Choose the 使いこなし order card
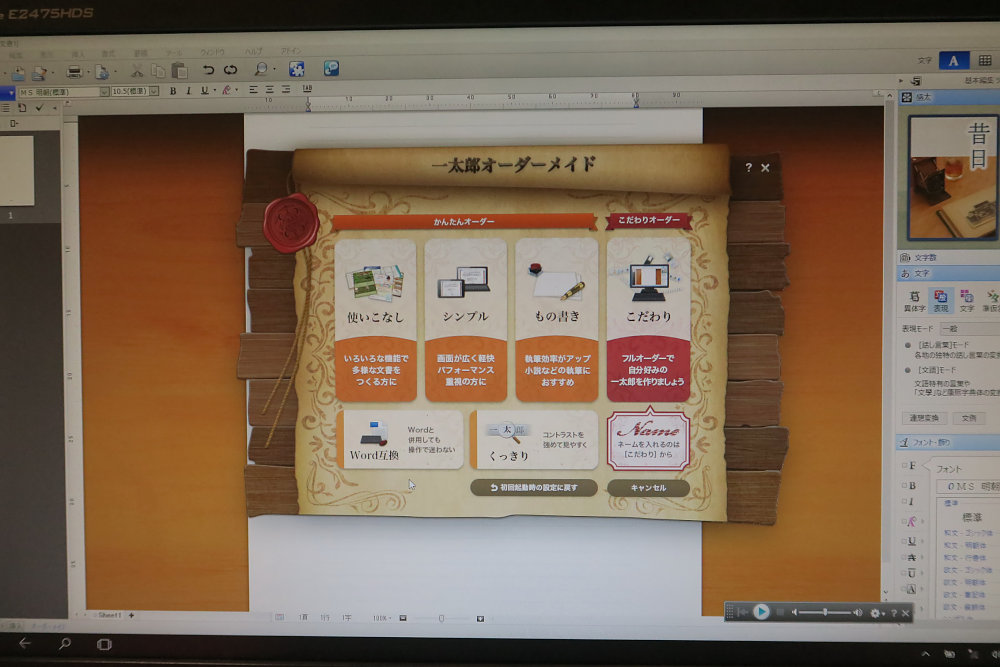 pos(375,320)
